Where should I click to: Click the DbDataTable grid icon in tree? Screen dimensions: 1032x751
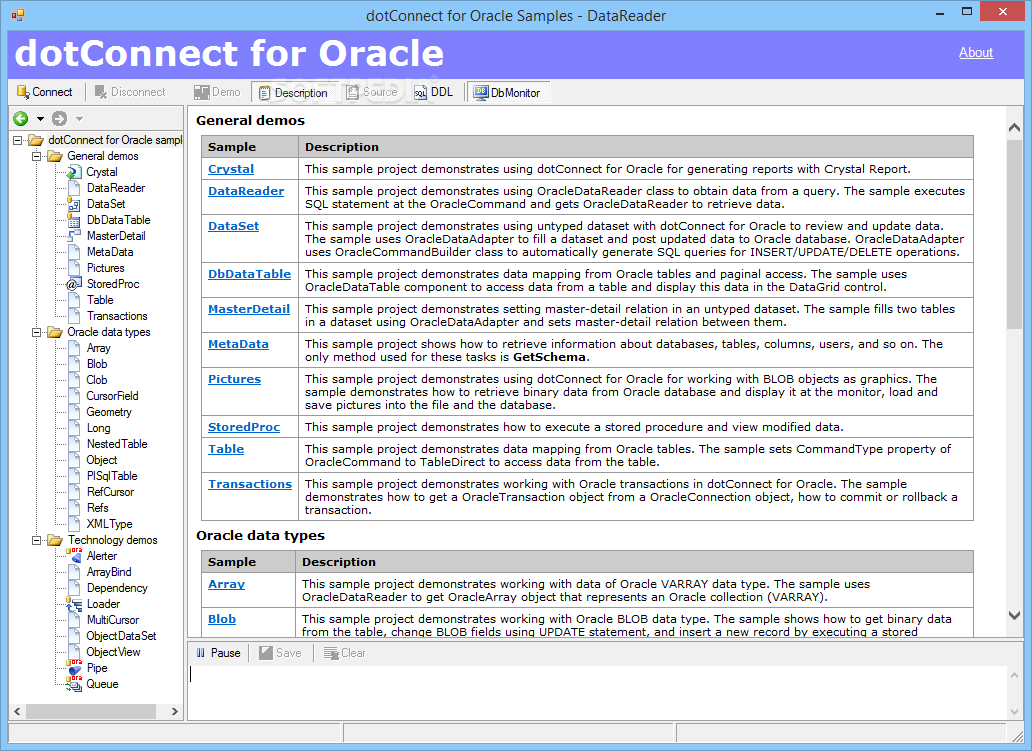pos(74,220)
